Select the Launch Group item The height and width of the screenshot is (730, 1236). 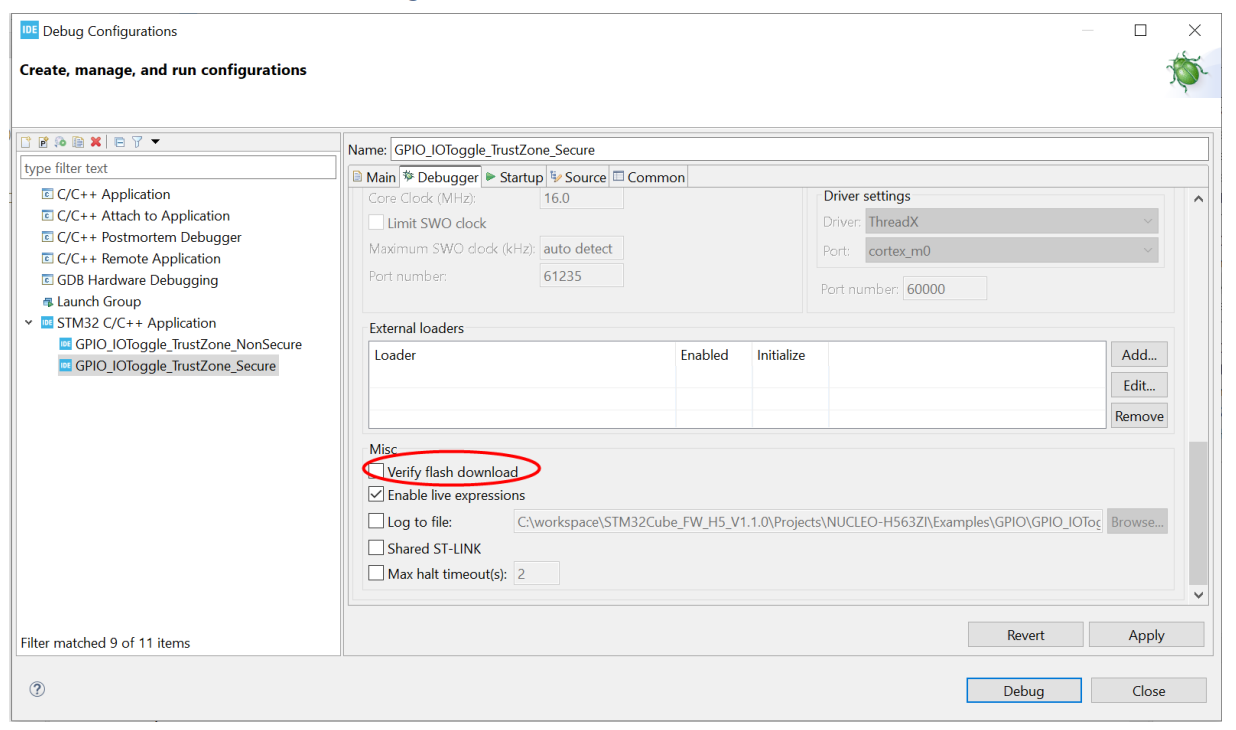pos(91,301)
